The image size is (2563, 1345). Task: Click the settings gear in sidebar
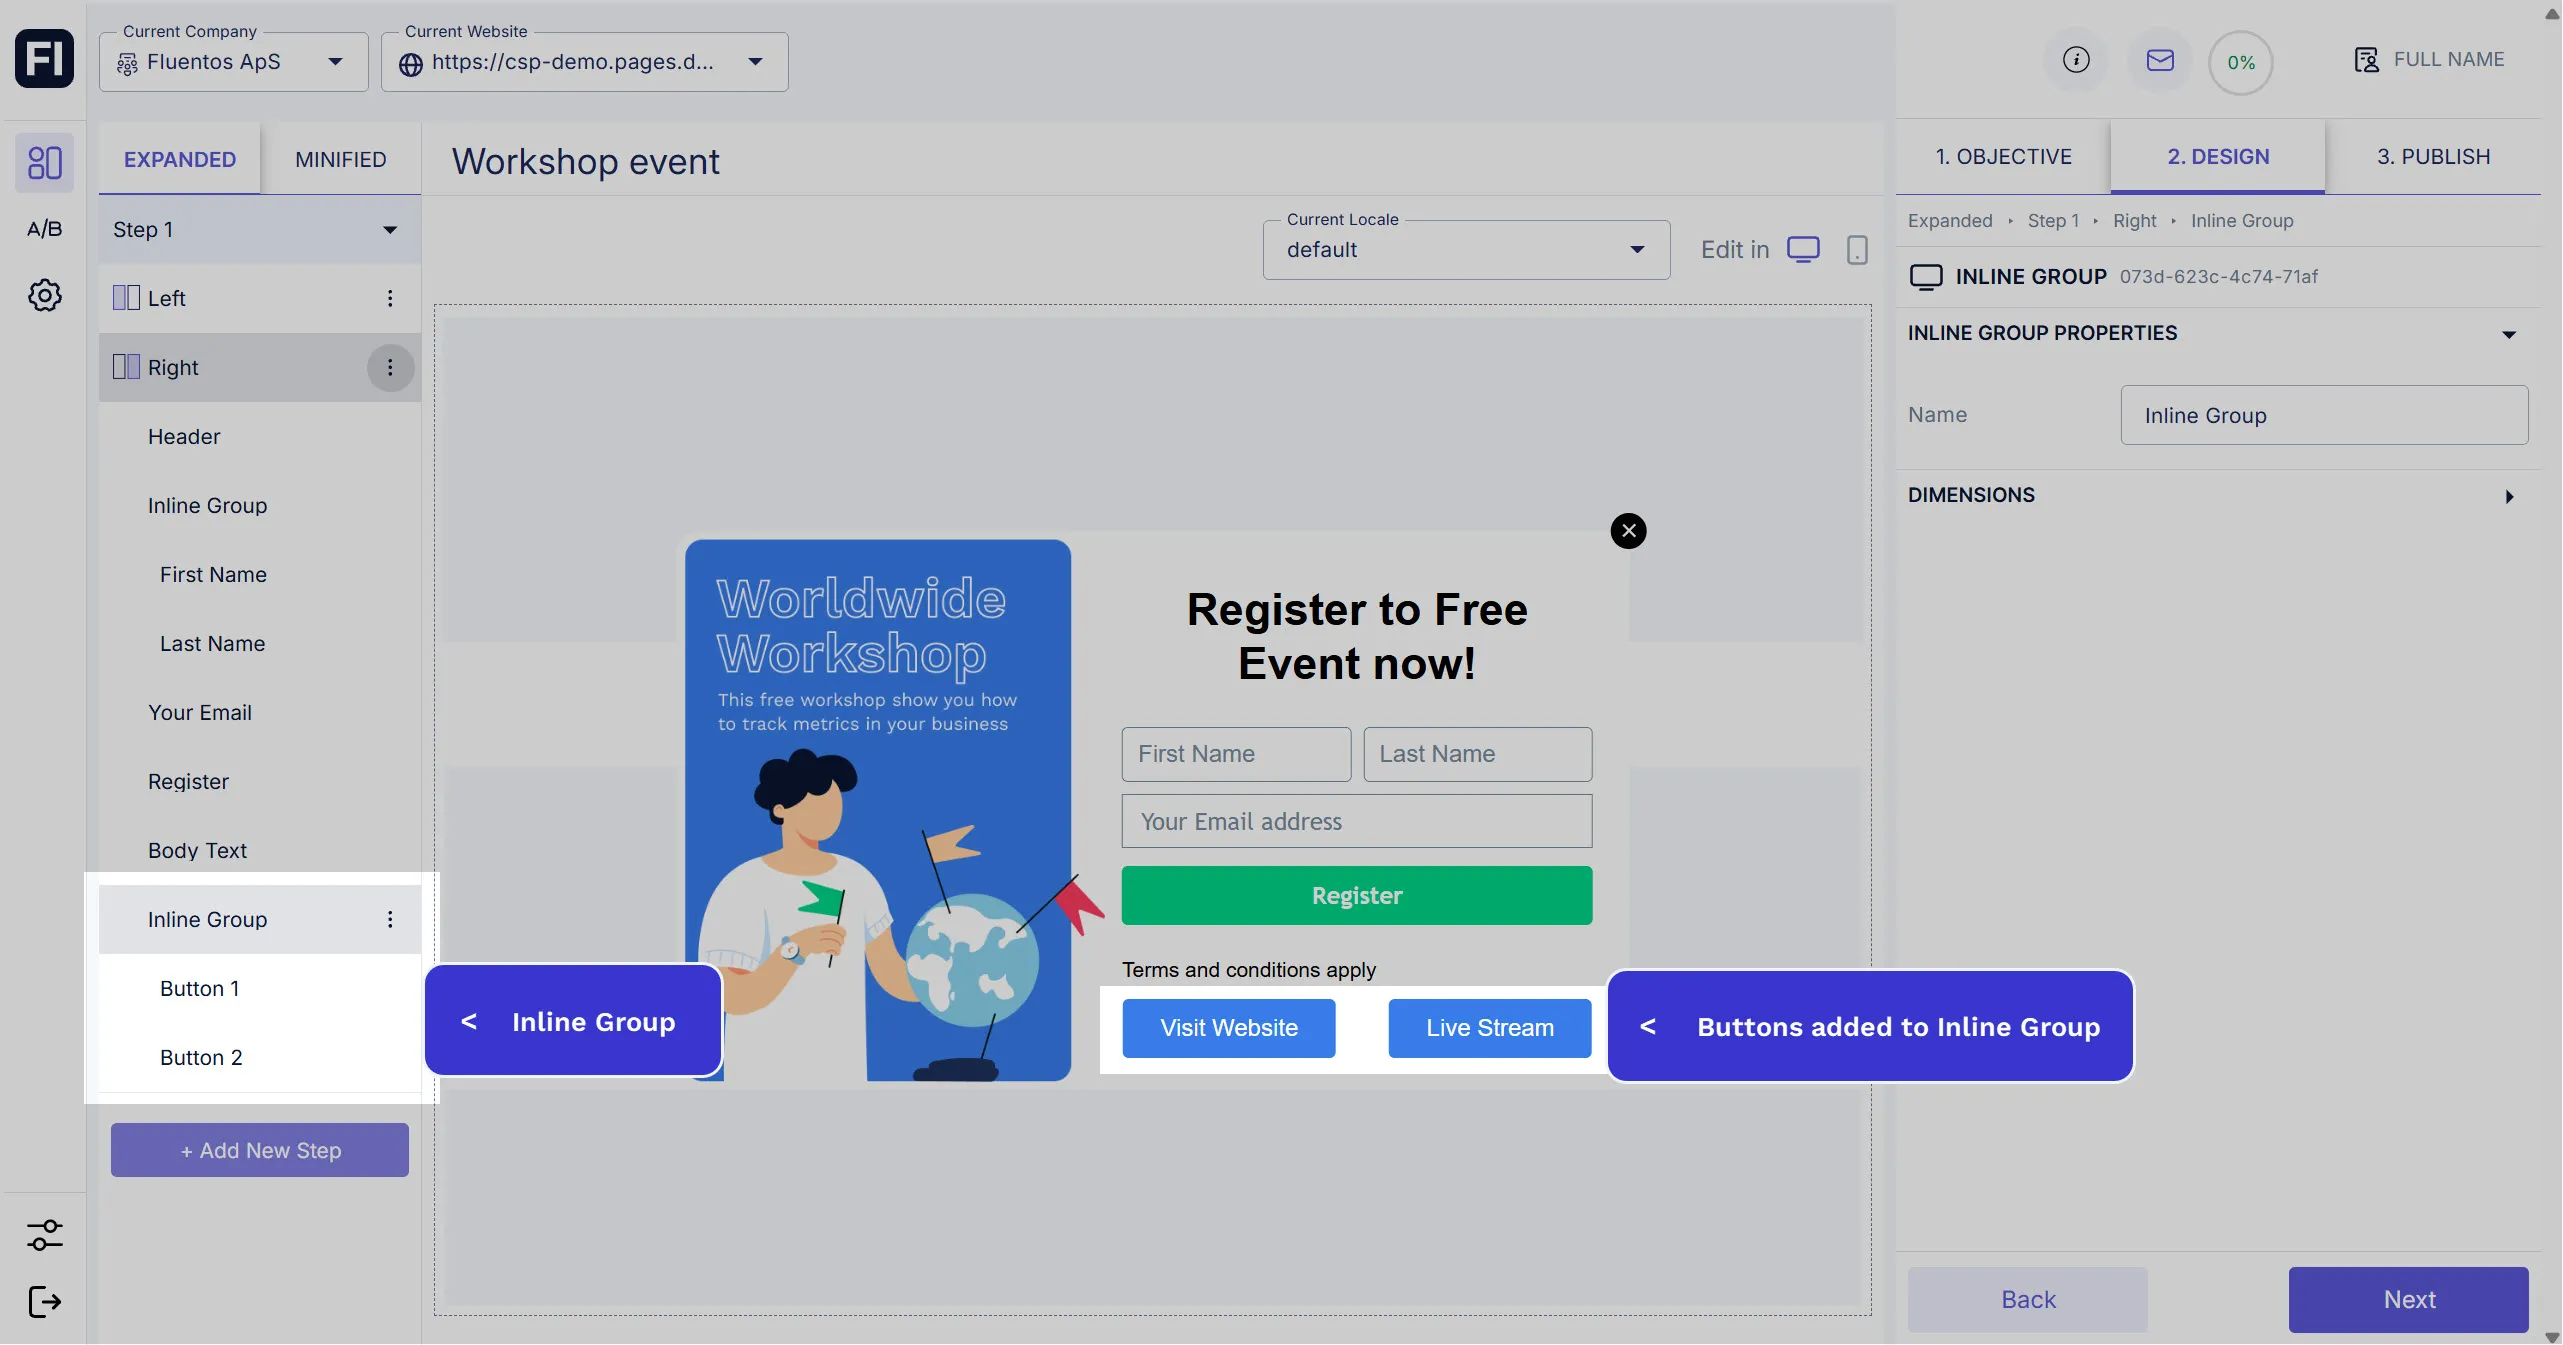point(44,295)
